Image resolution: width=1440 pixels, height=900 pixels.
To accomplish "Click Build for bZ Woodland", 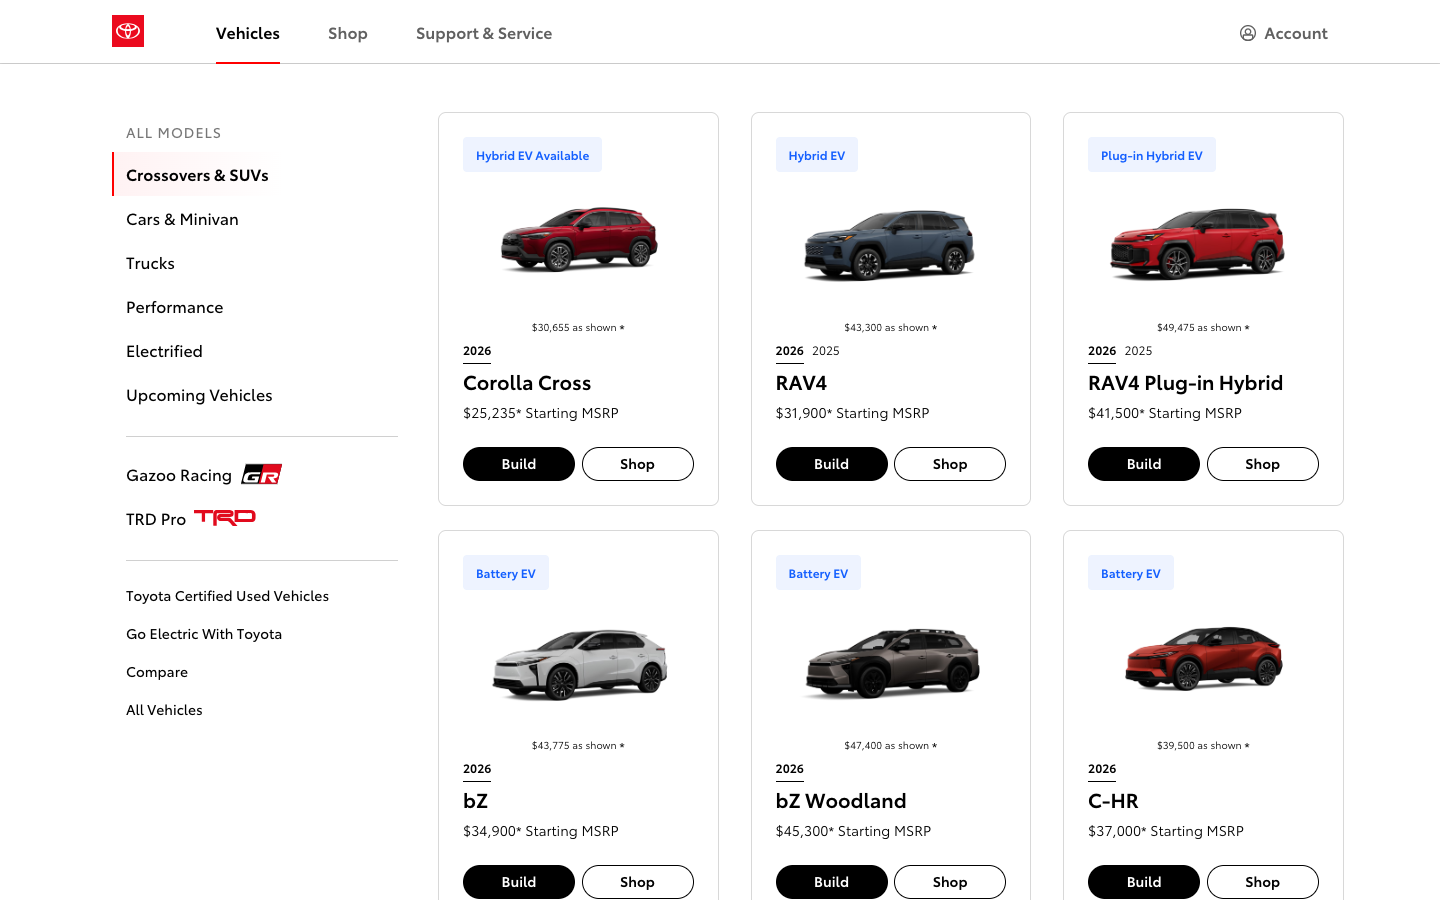I will click(x=832, y=882).
